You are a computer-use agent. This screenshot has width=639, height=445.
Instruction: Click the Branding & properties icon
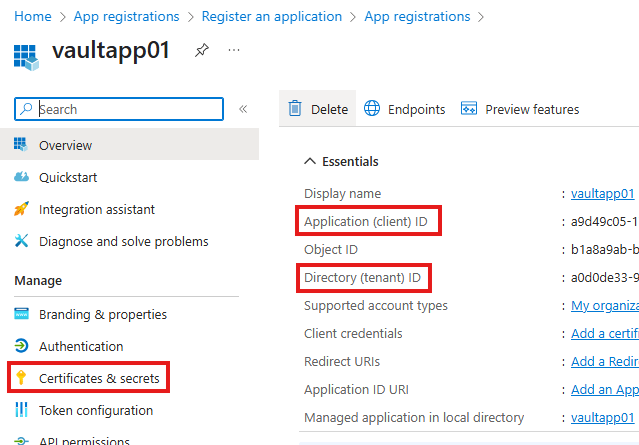pos(21,314)
